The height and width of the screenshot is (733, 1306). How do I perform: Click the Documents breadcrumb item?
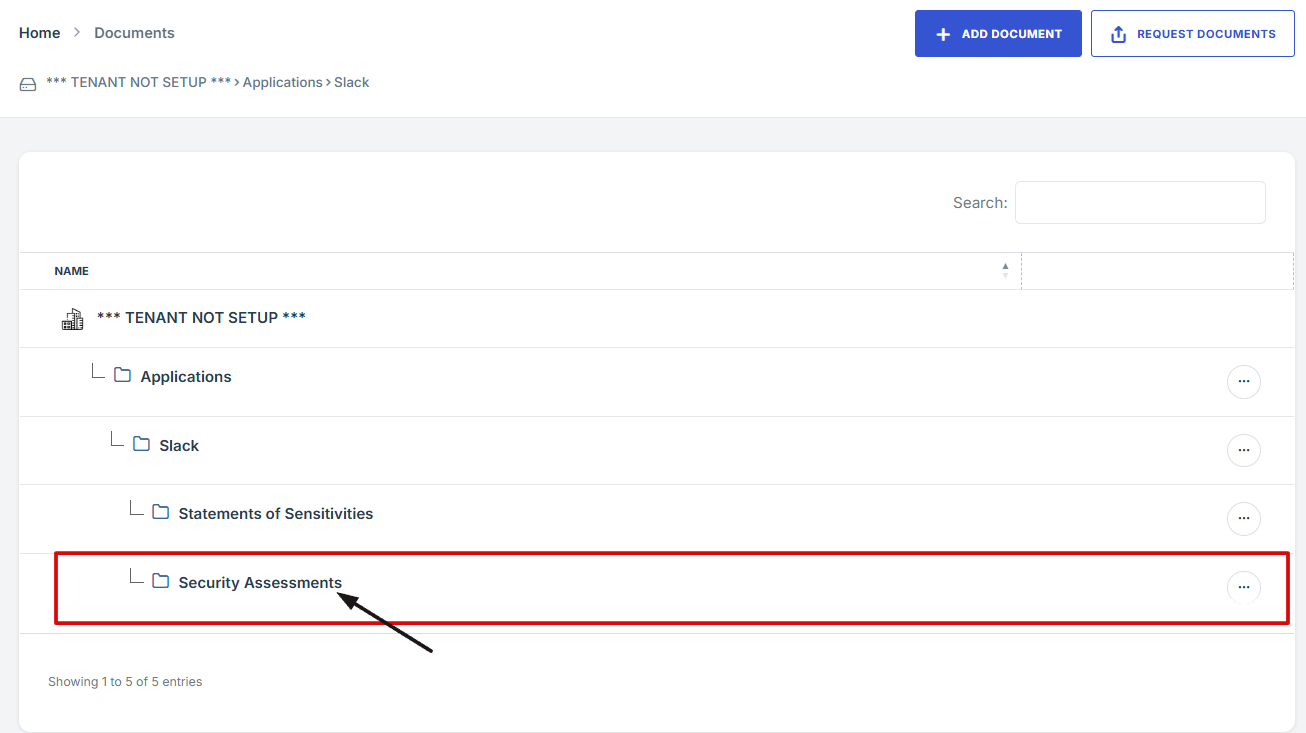(134, 33)
